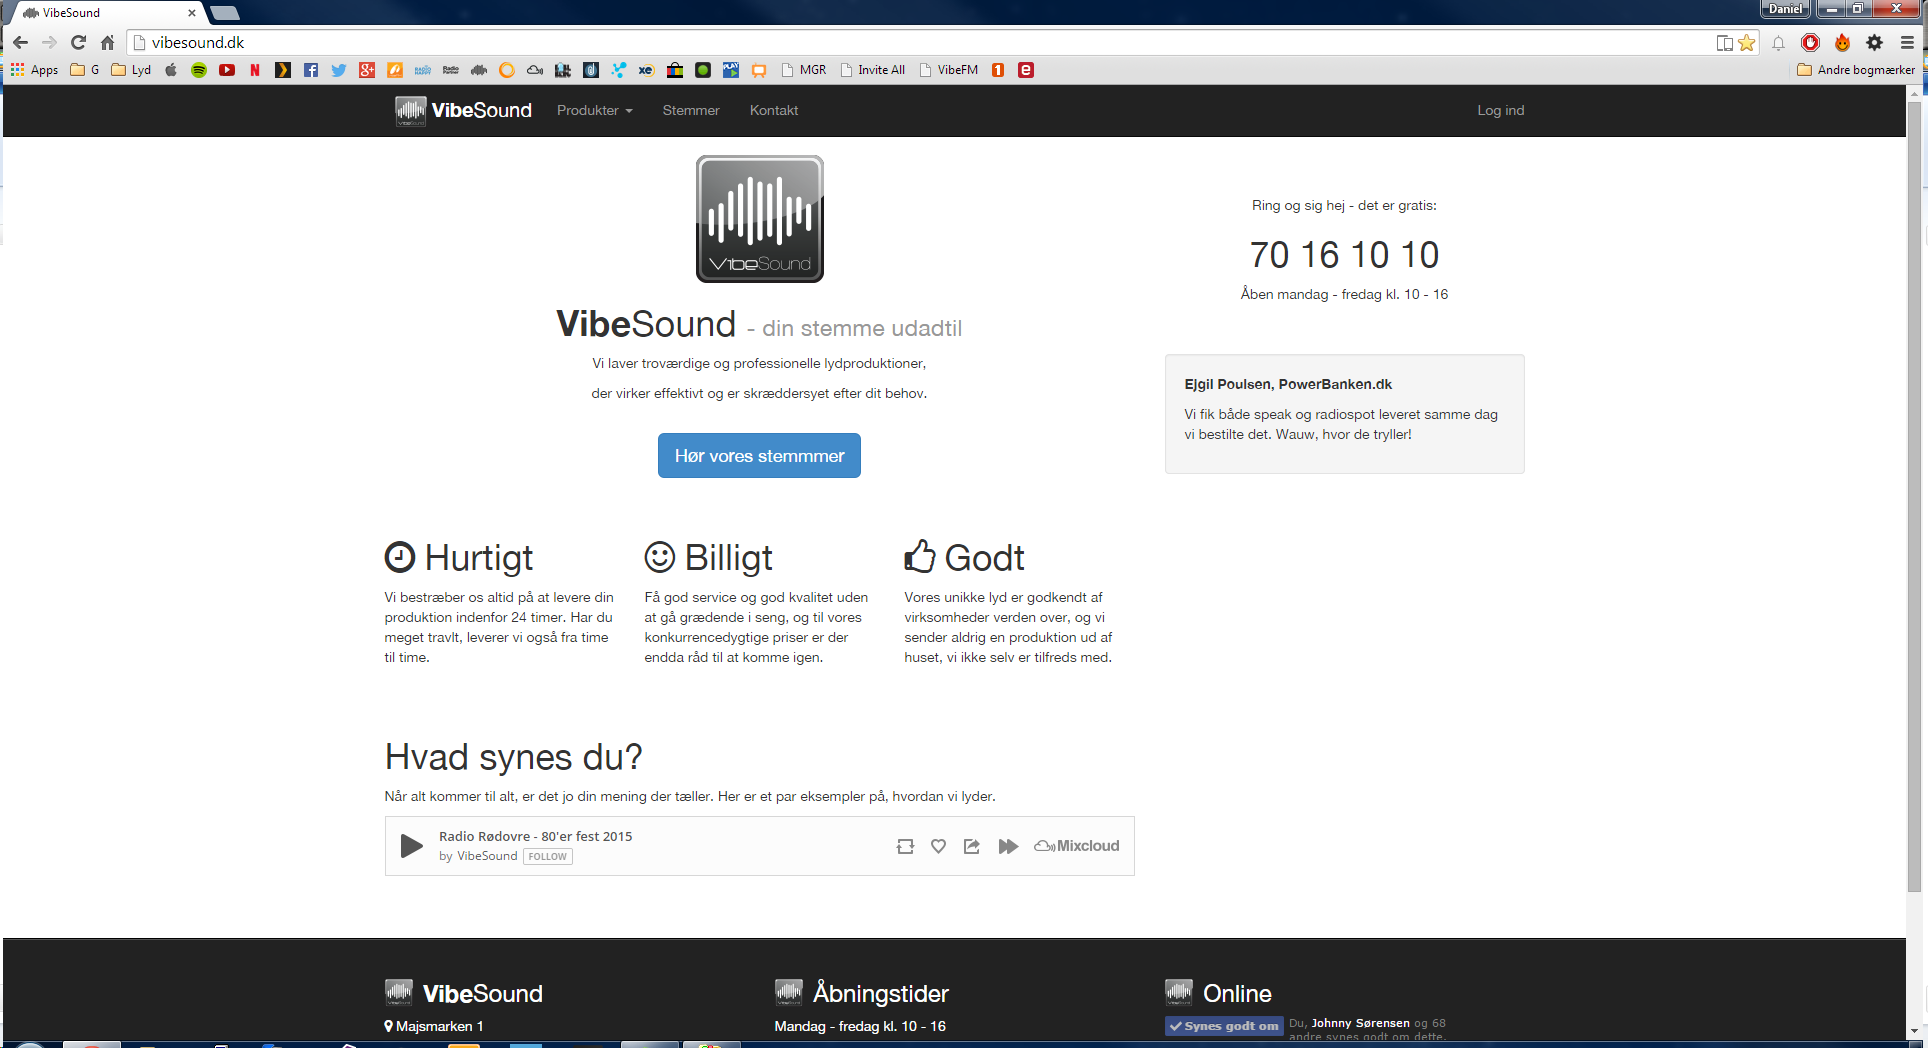Open the xe currency bookmark
Viewport: 1928px width, 1048px height.
[647, 70]
